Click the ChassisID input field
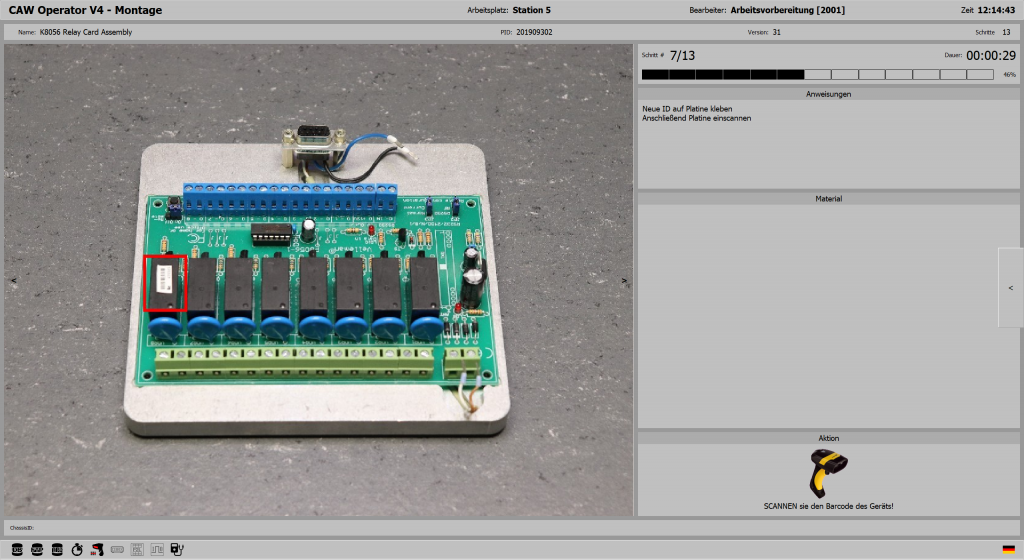 (x=511, y=528)
